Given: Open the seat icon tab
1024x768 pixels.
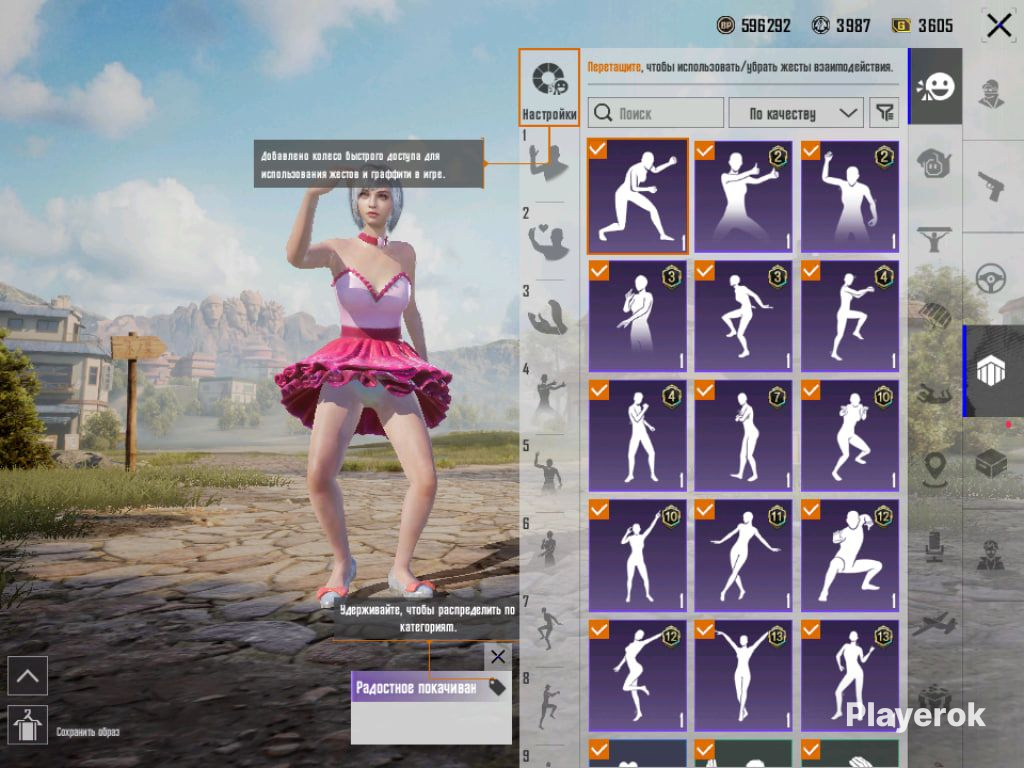Looking at the screenshot, I should click(935, 546).
